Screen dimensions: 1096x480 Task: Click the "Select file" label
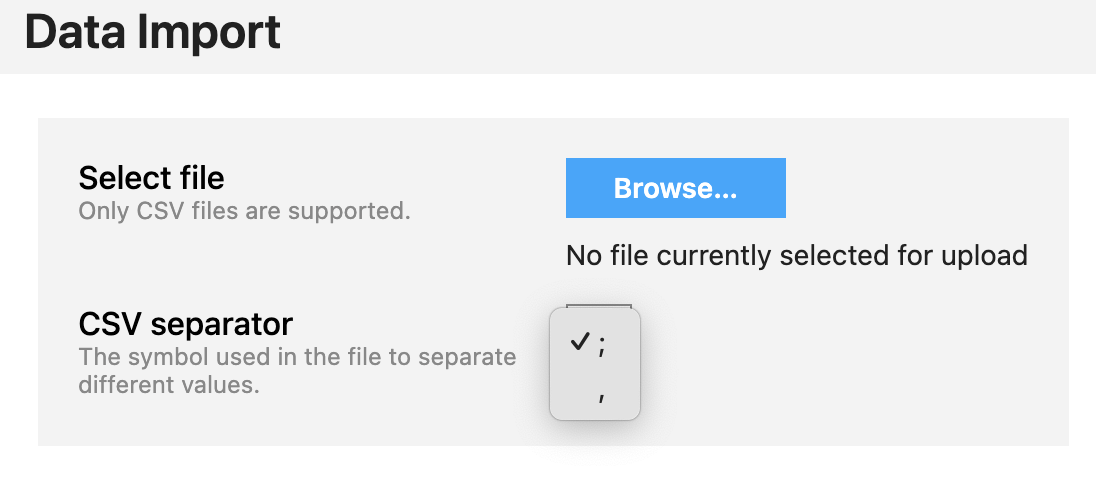tap(151, 178)
